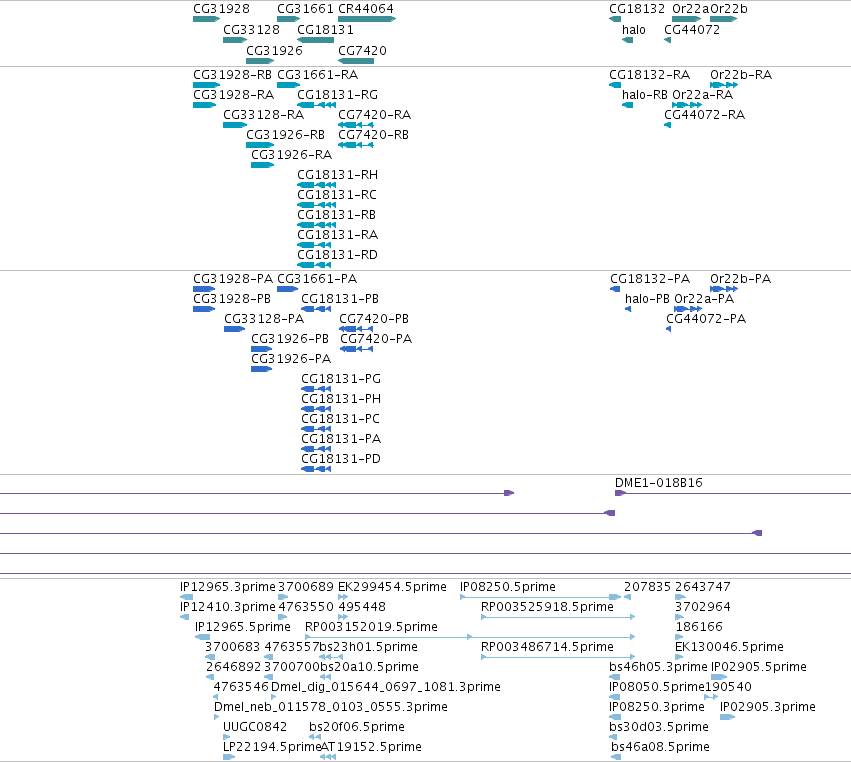The height and width of the screenshot is (762, 851).
Task: Click the RP003525918.5prime EST label
Action: tap(547, 607)
